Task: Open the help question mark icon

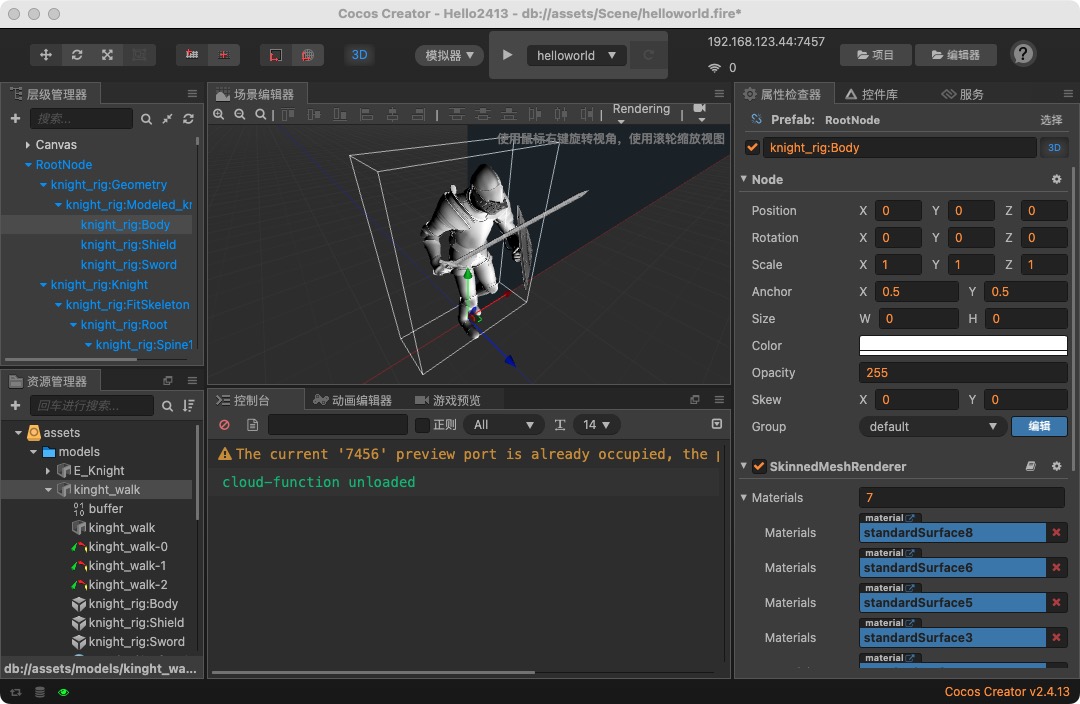Action: click(1023, 54)
